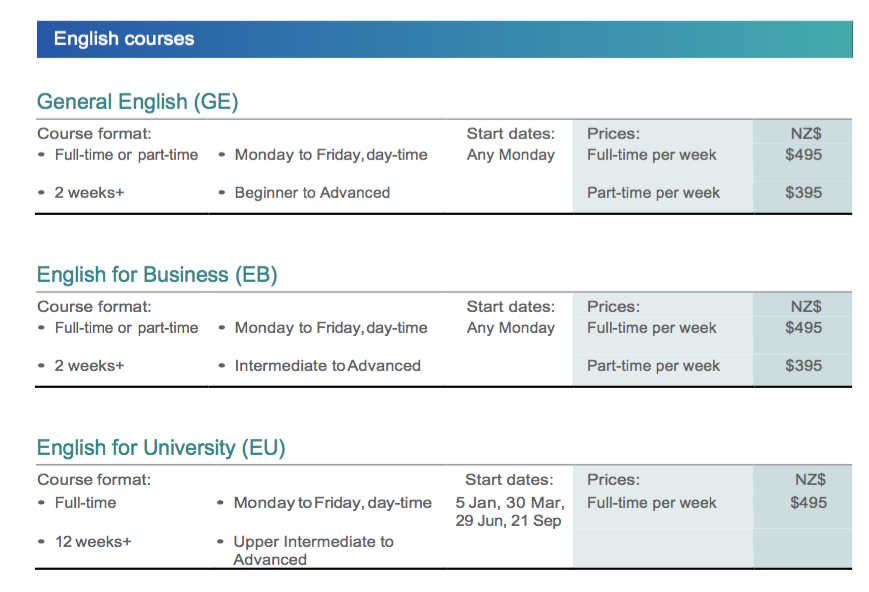Image resolution: width=869 pixels, height=592 pixels.
Task: Click Prices label in English for University
Action: click(x=613, y=480)
